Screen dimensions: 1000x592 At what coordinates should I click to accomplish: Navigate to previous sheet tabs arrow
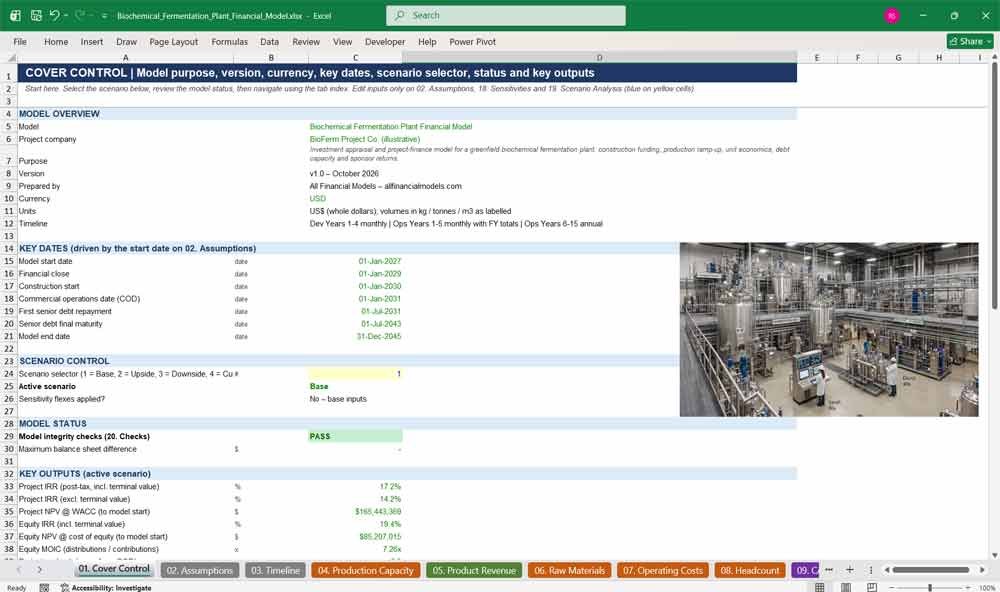pos(19,570)
